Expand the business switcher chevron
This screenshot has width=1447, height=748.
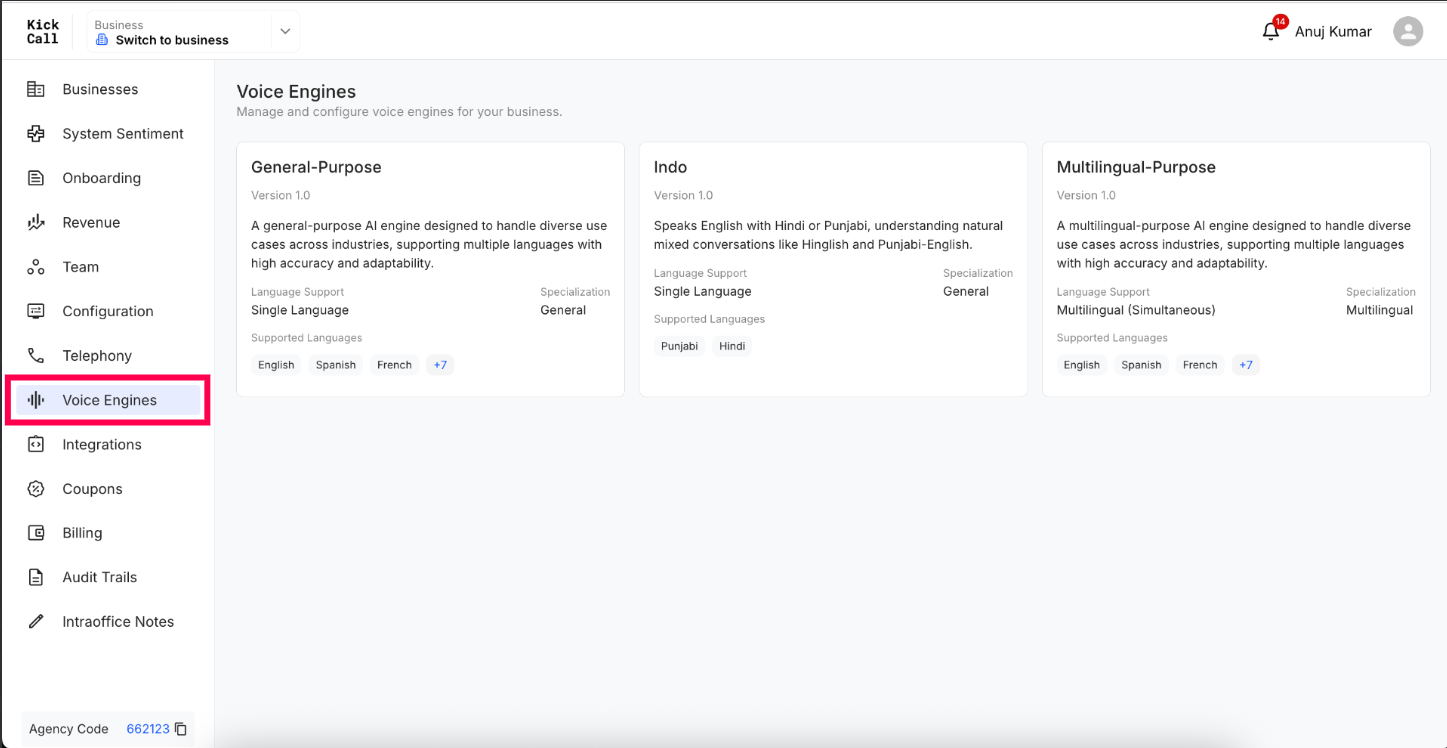285,32
